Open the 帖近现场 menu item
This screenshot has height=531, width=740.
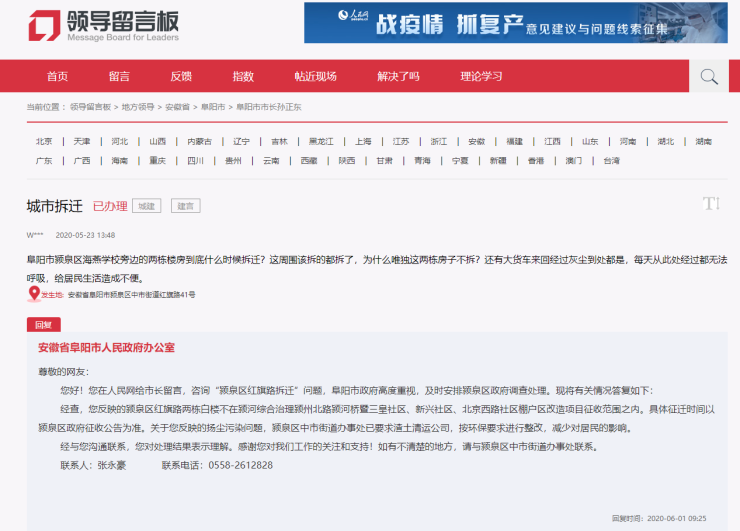[x=315, y=76]
